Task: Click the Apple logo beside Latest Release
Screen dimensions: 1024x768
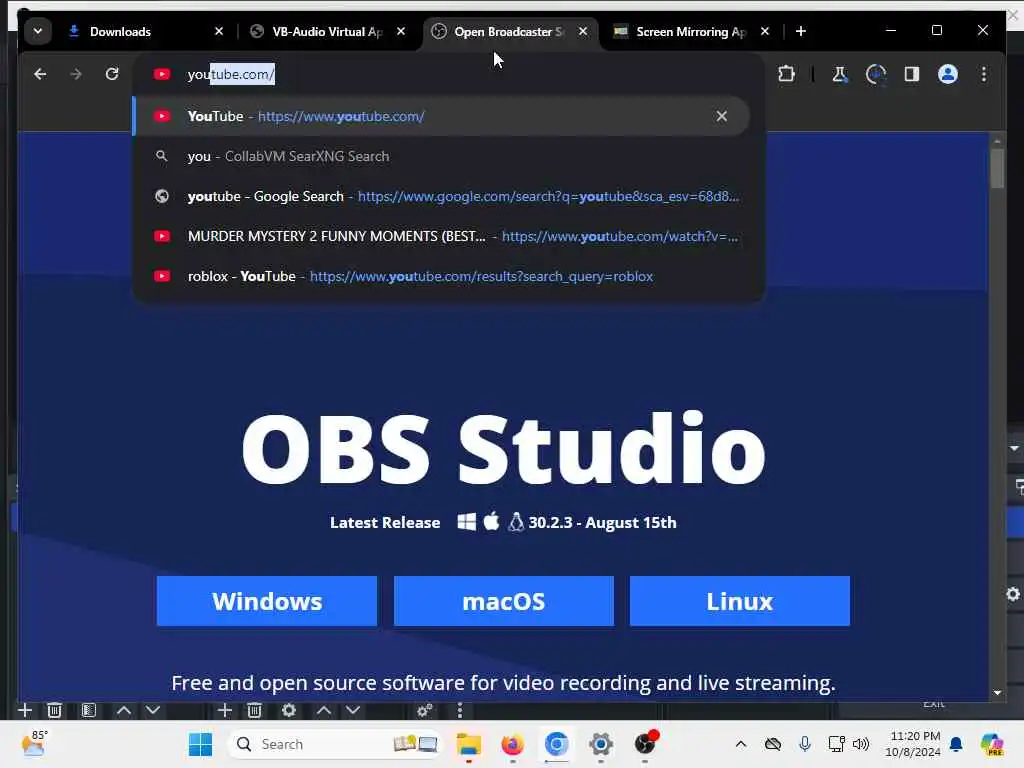Action: coord(491,521)
